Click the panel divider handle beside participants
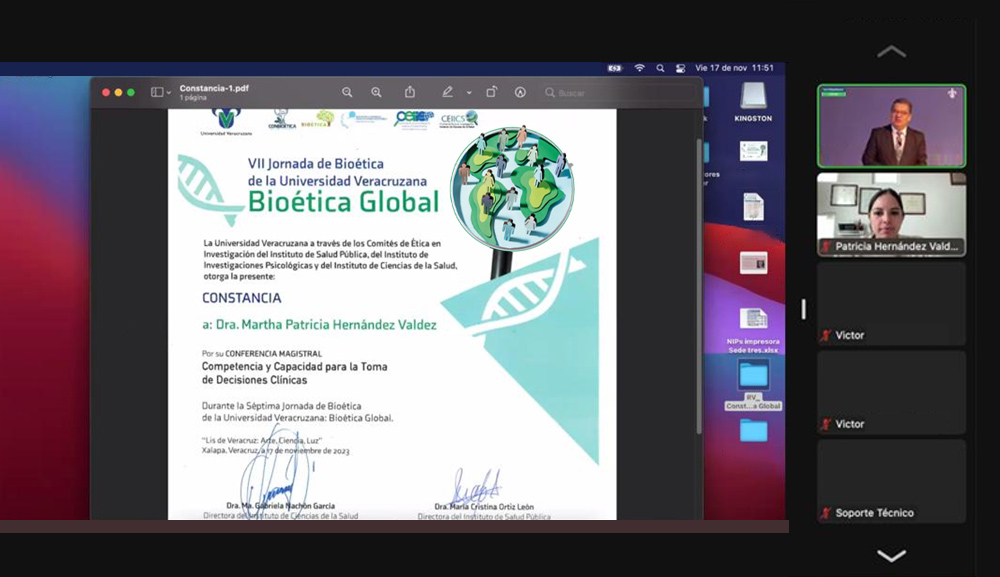Viewport: 1000px width, 577px height. point(804,309)
